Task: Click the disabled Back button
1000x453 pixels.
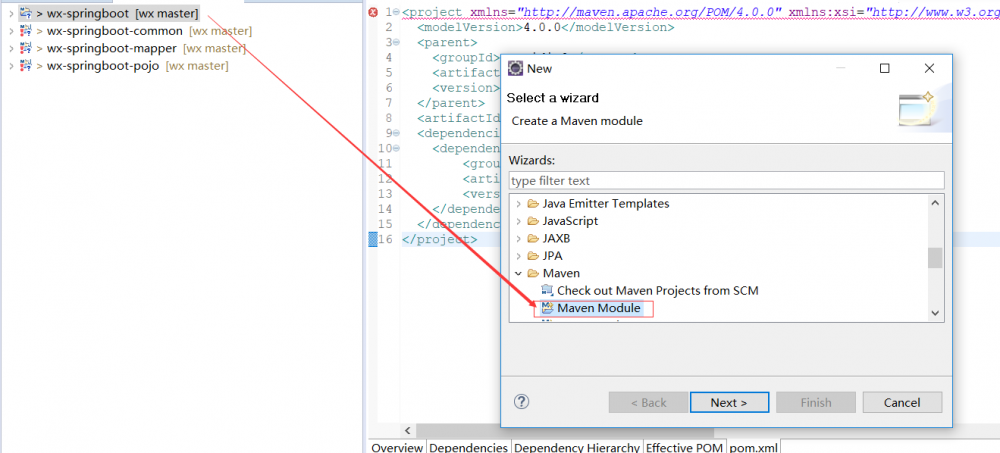Action: point(648,403)
